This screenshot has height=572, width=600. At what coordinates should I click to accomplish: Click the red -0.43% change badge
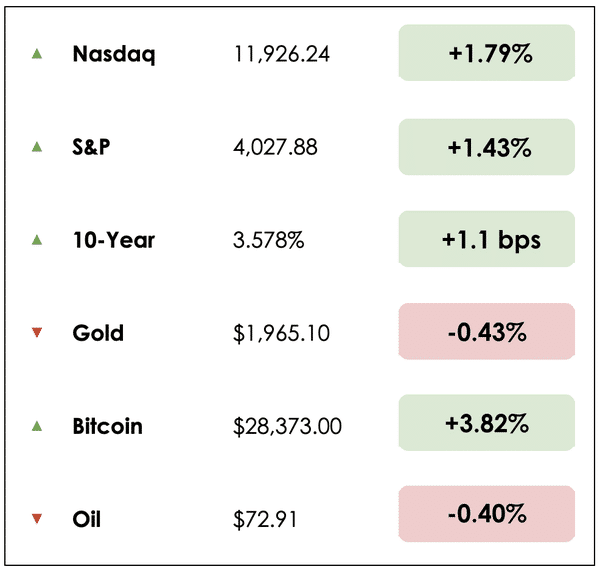(x=487, y=332)
